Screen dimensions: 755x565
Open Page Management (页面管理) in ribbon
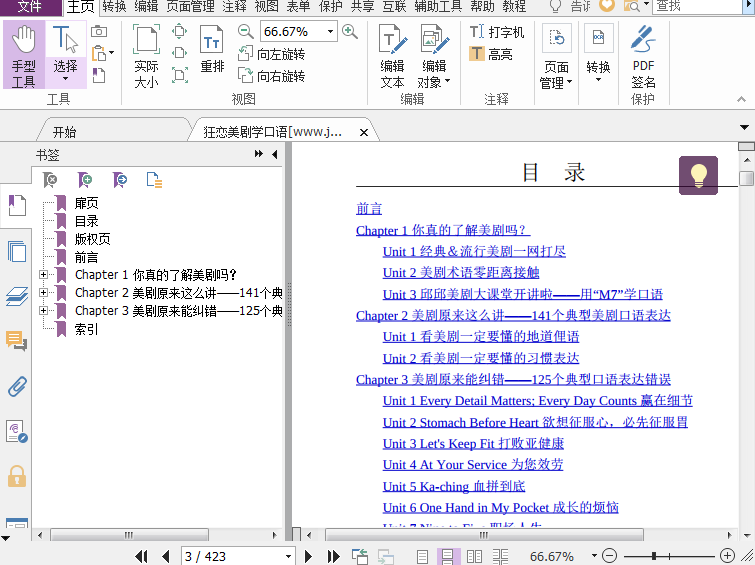coord(556,57)
